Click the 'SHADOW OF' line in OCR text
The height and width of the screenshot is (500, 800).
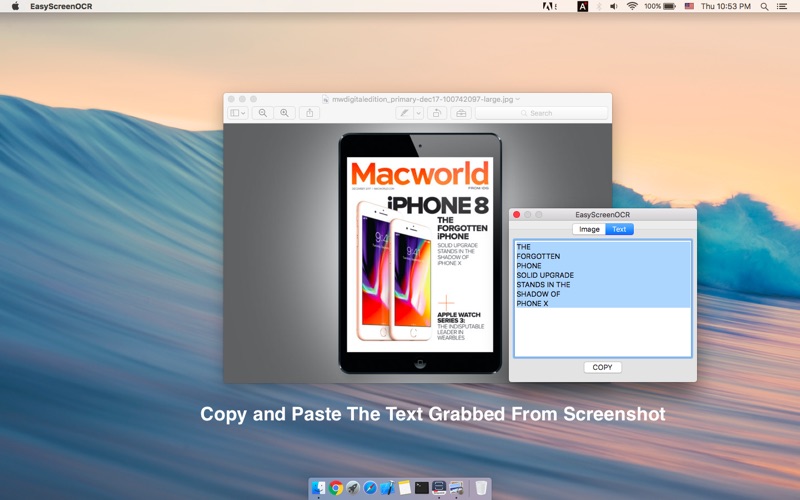click(x=538, y=294)
